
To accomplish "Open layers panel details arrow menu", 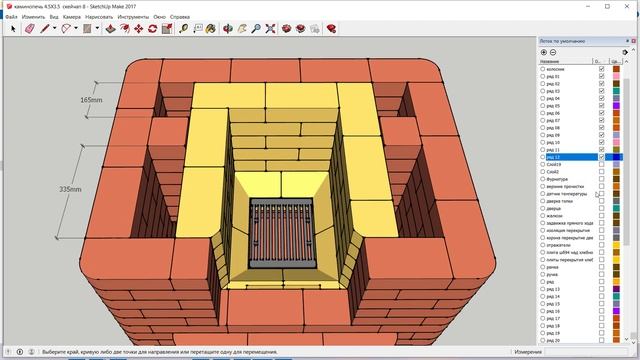I will [x=625, y=52].
